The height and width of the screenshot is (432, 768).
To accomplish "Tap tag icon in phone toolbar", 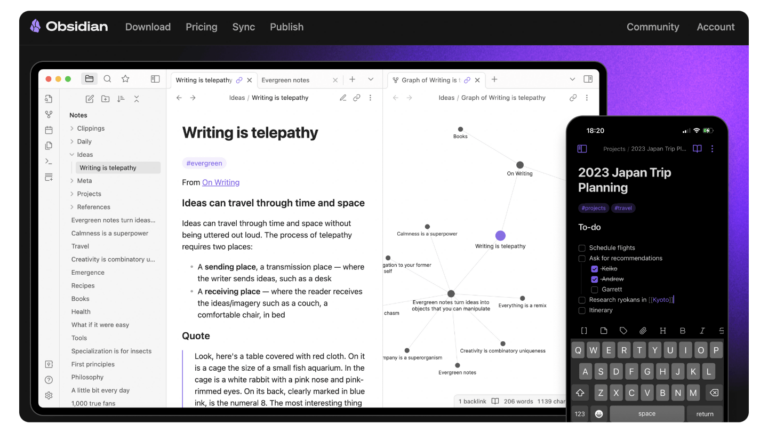I will pyautogui.click(x=623, y=331).
